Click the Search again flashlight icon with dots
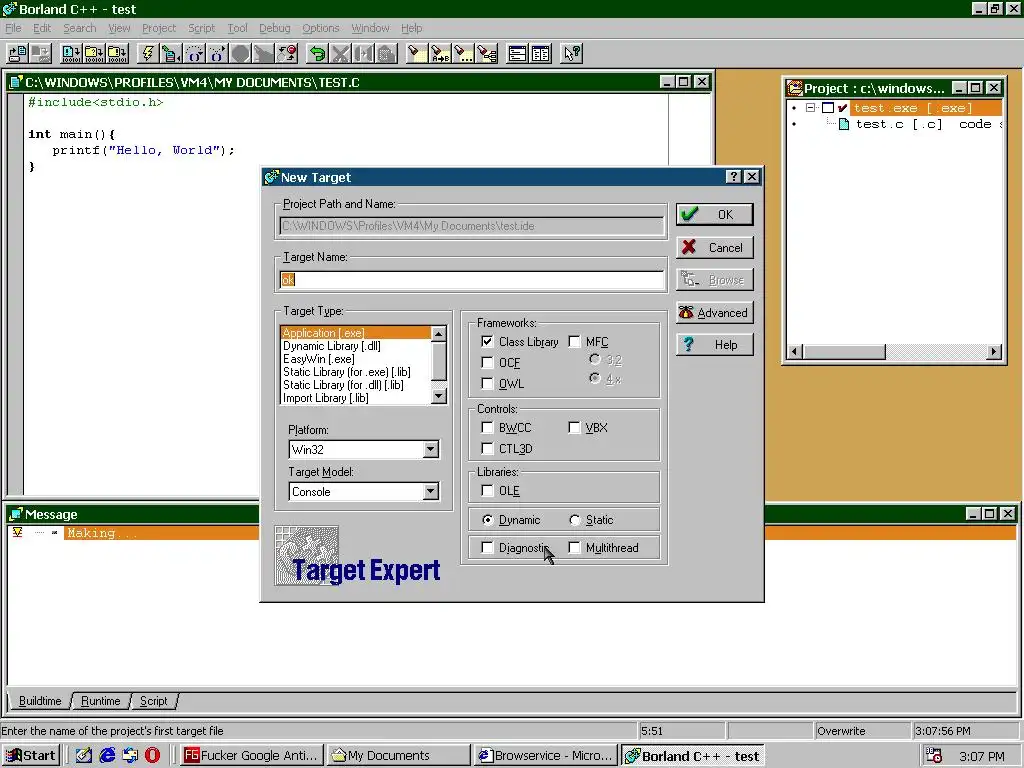Viewport: 1024px width, 768px height. 464,54
